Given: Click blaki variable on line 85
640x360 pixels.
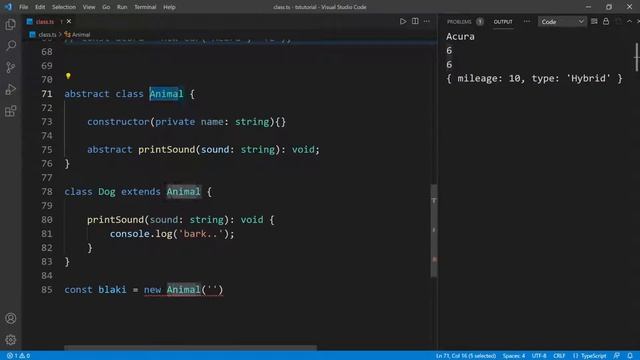Looking at the screenshot, I should pyautogui.click(x=112, y=290).
